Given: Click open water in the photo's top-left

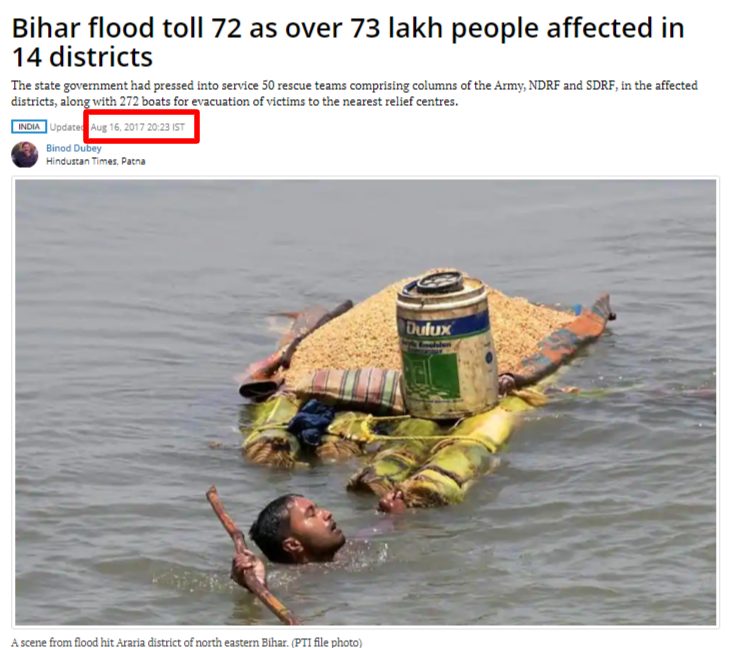Looking at the screenshot, I should pos(116,233).
